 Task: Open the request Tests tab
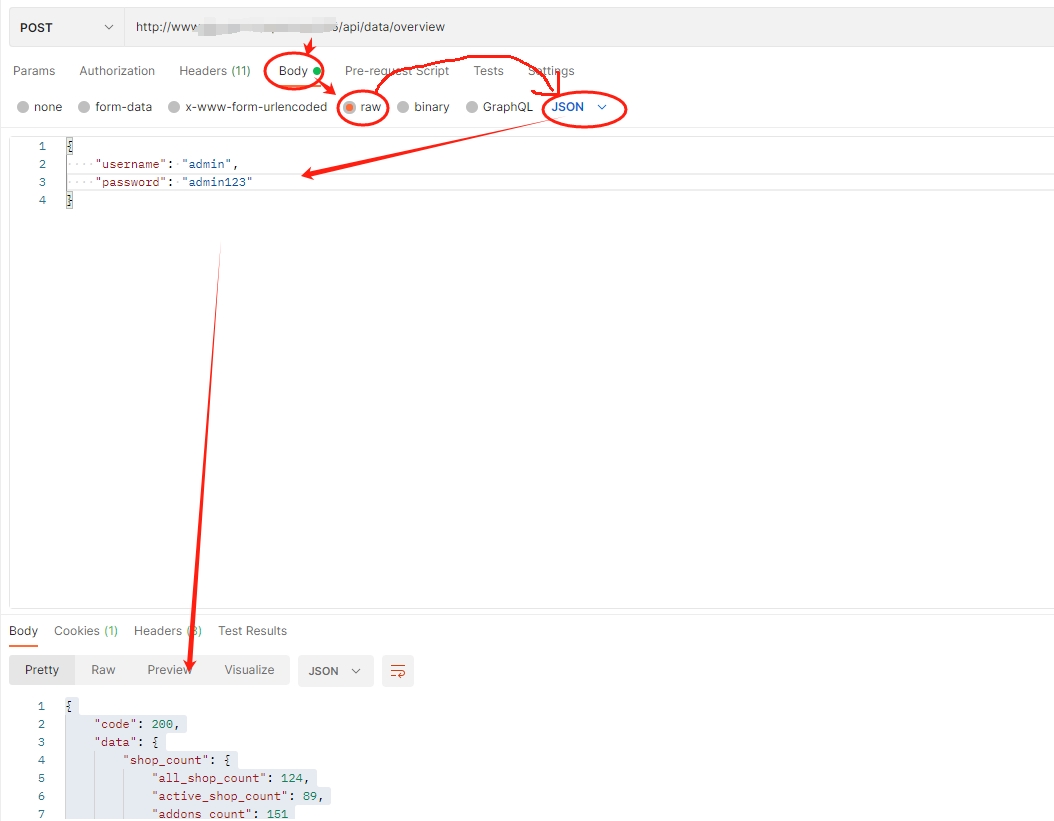[x=488, y=71]
